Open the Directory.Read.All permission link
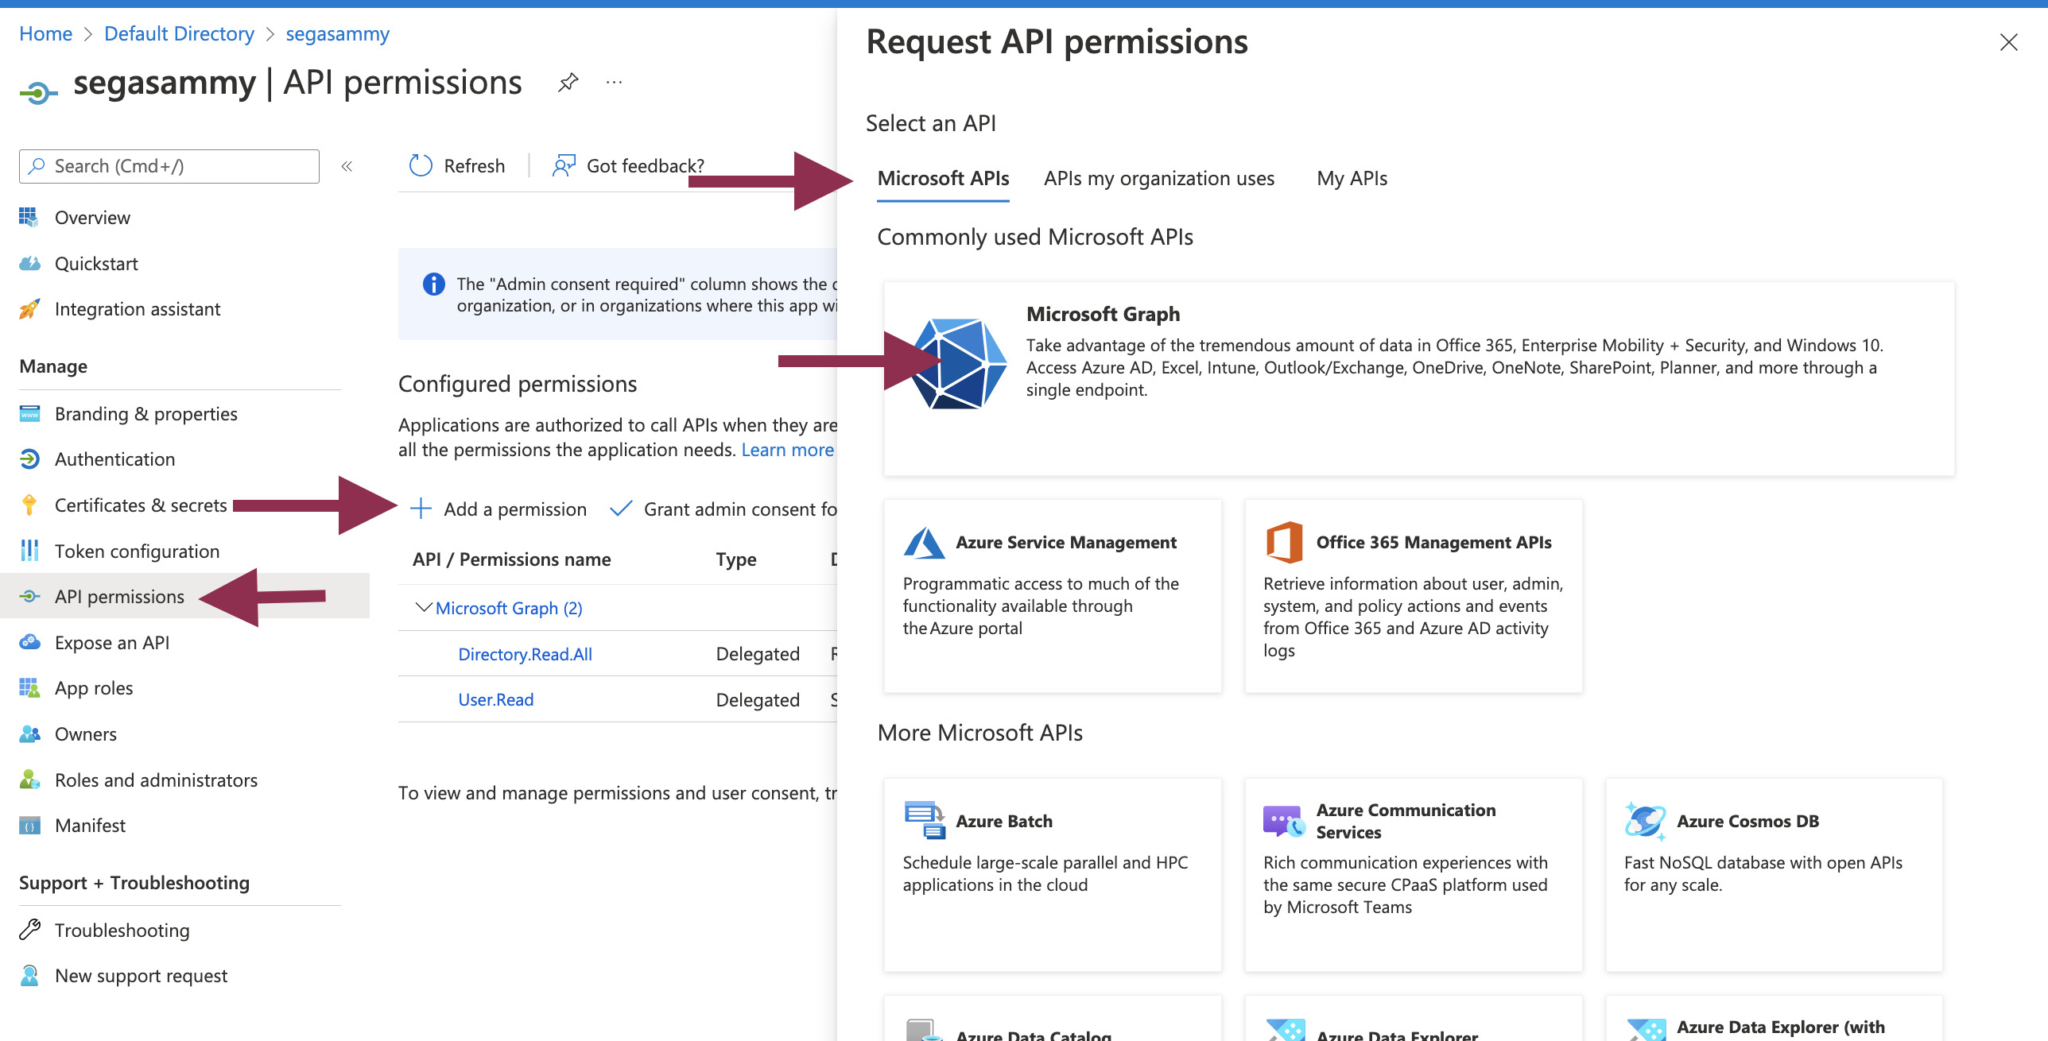The width and height of the screenshot is (2048, 1041). (x=524, y=653)
